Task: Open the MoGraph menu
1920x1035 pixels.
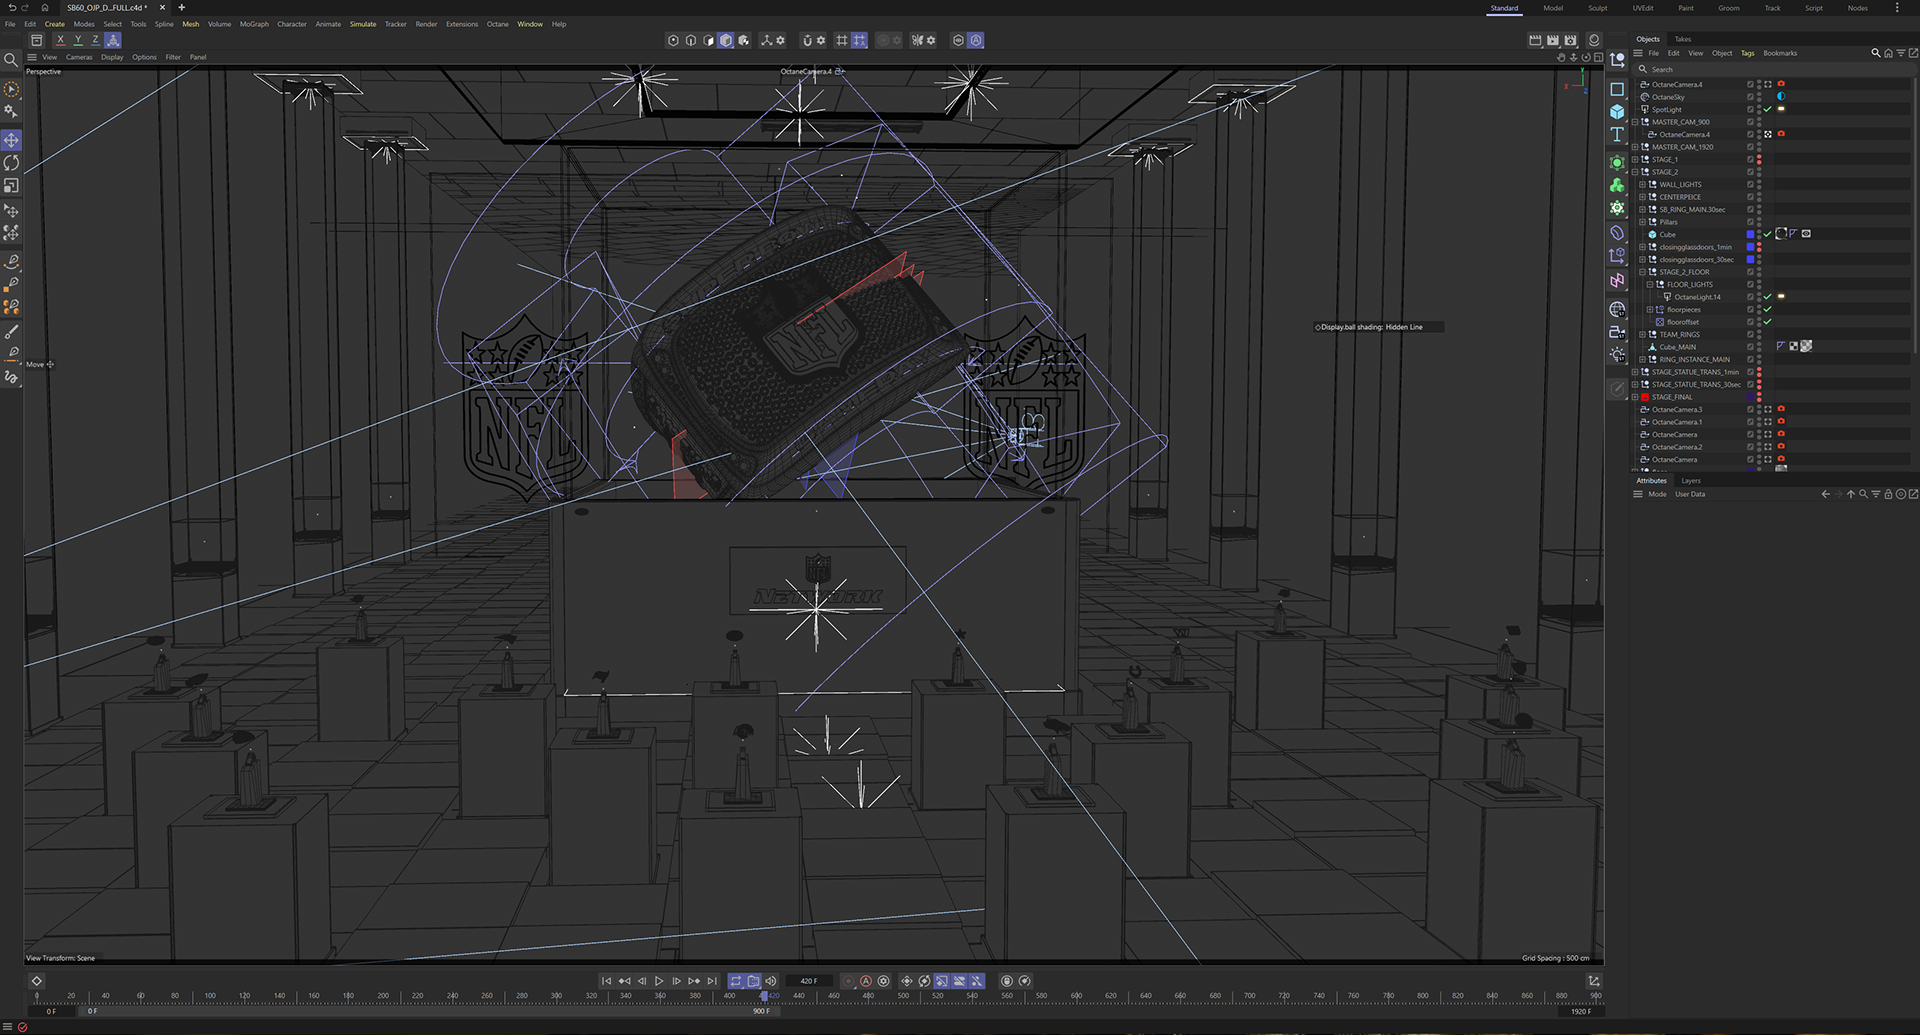Action: [254, 24]
